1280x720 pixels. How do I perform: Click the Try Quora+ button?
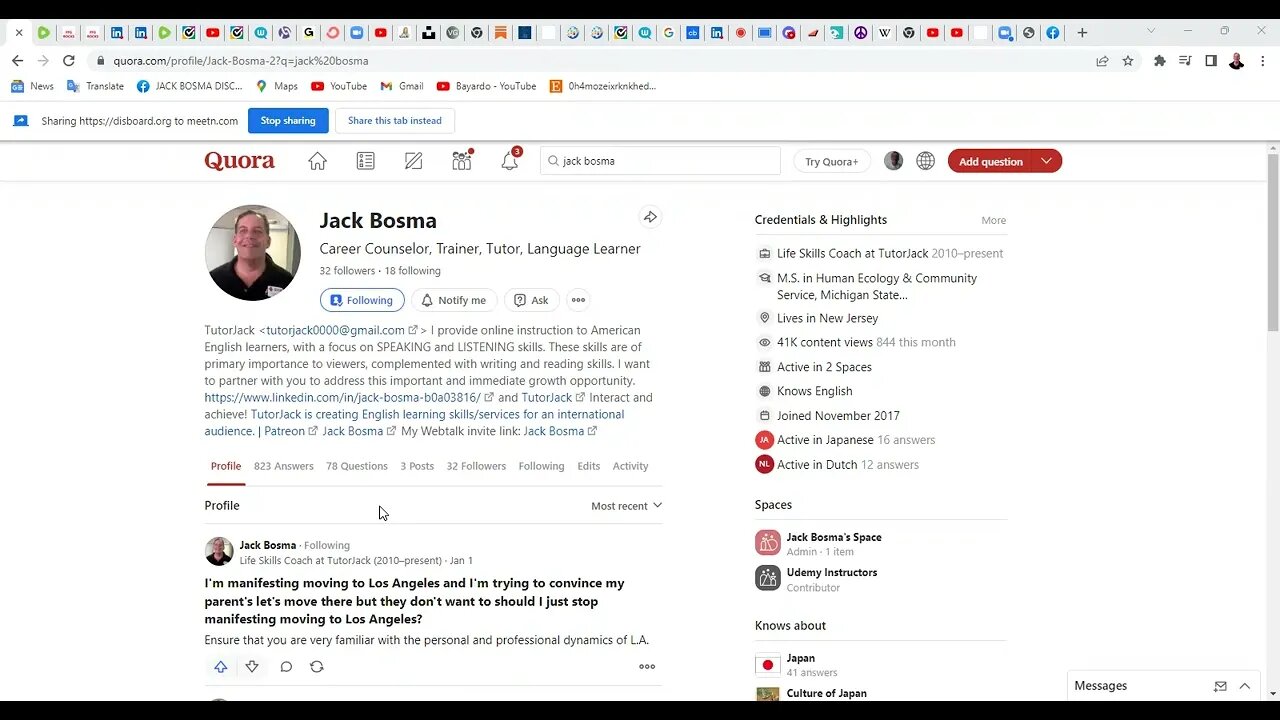click(832, 161)
